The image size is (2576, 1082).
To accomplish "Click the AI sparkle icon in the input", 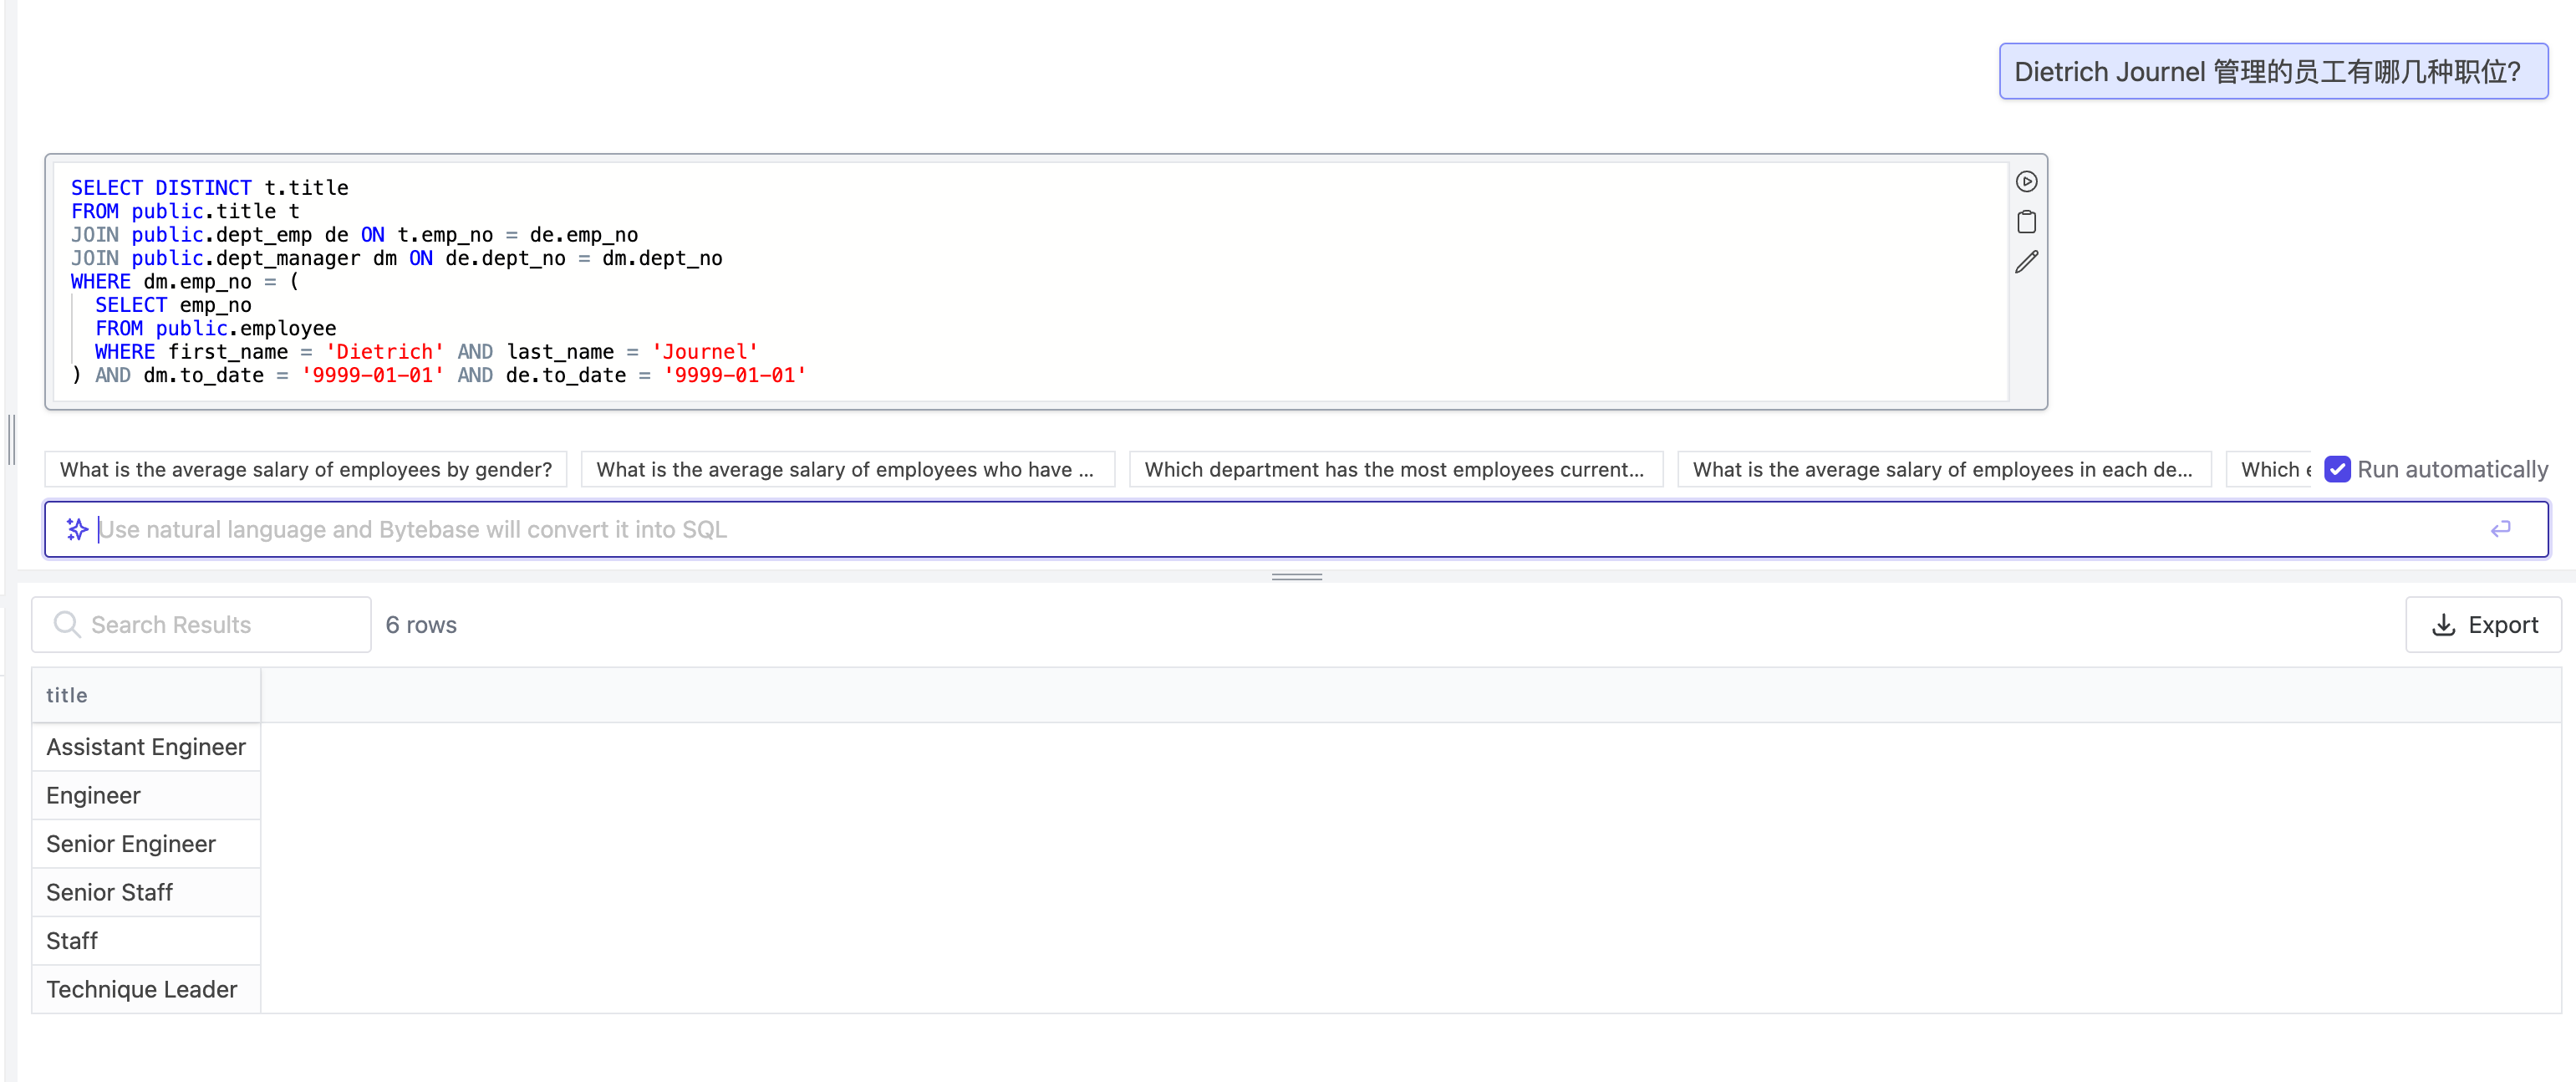I will pyautogui.click(x=77, y=529).
